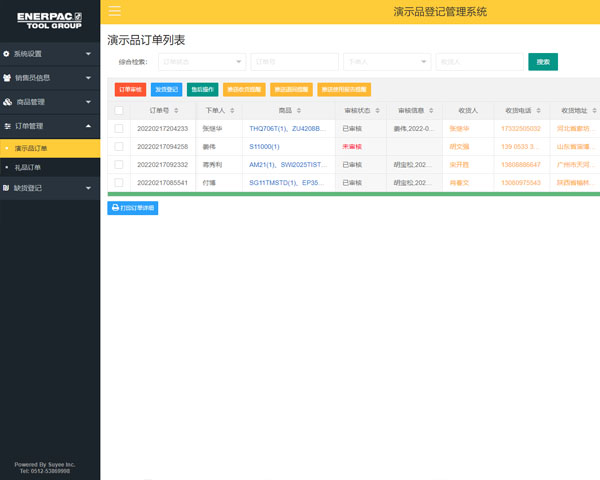Click the people icon beside 销售员信息
The image size is (600, 480).
click(7, 78)
